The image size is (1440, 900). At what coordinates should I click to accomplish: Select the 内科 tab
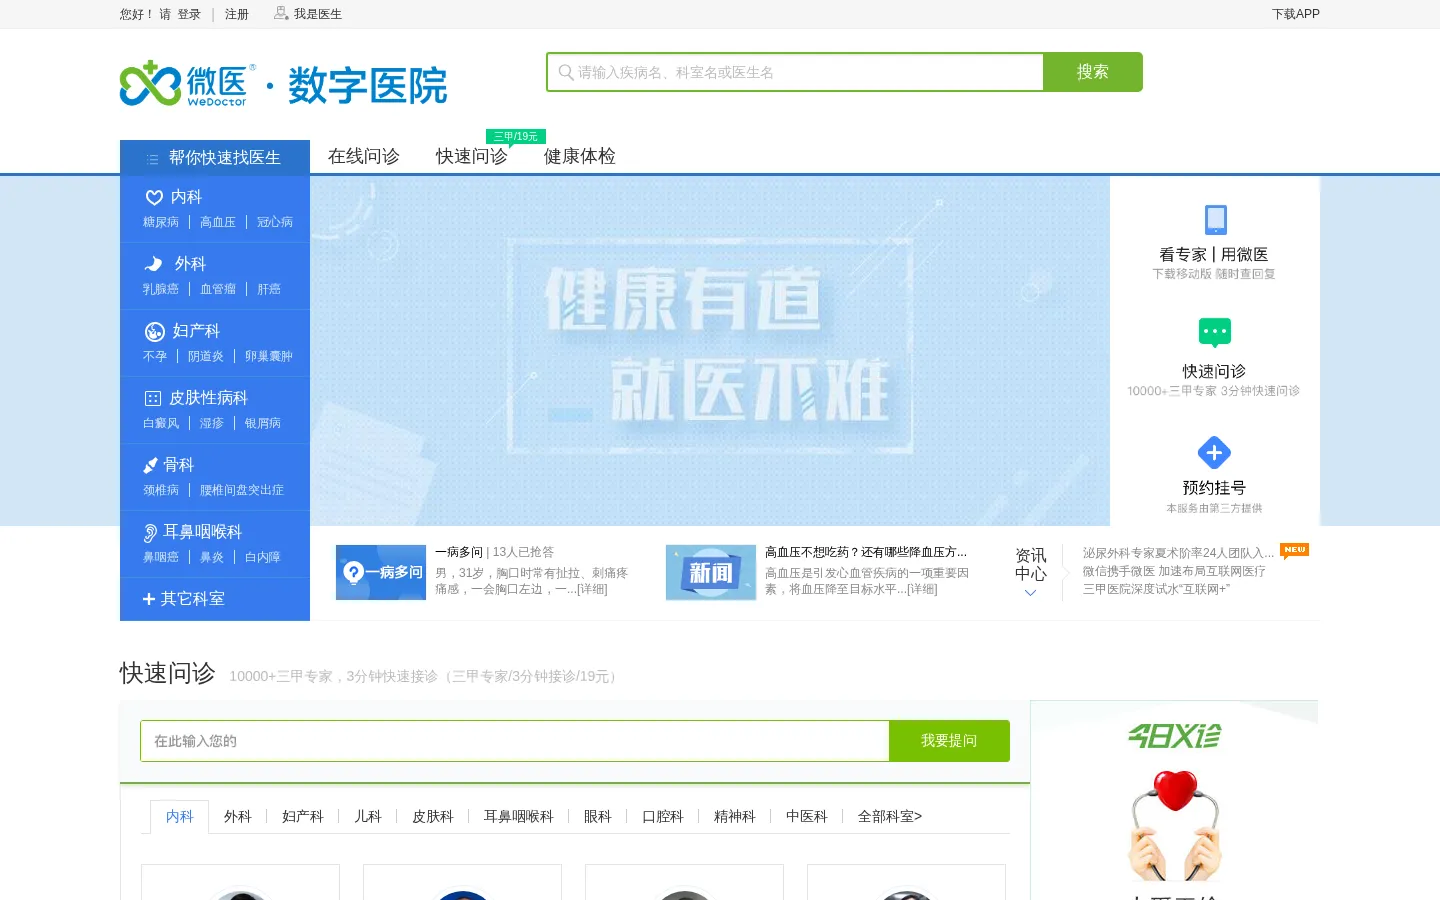click(x=180, y=816)
